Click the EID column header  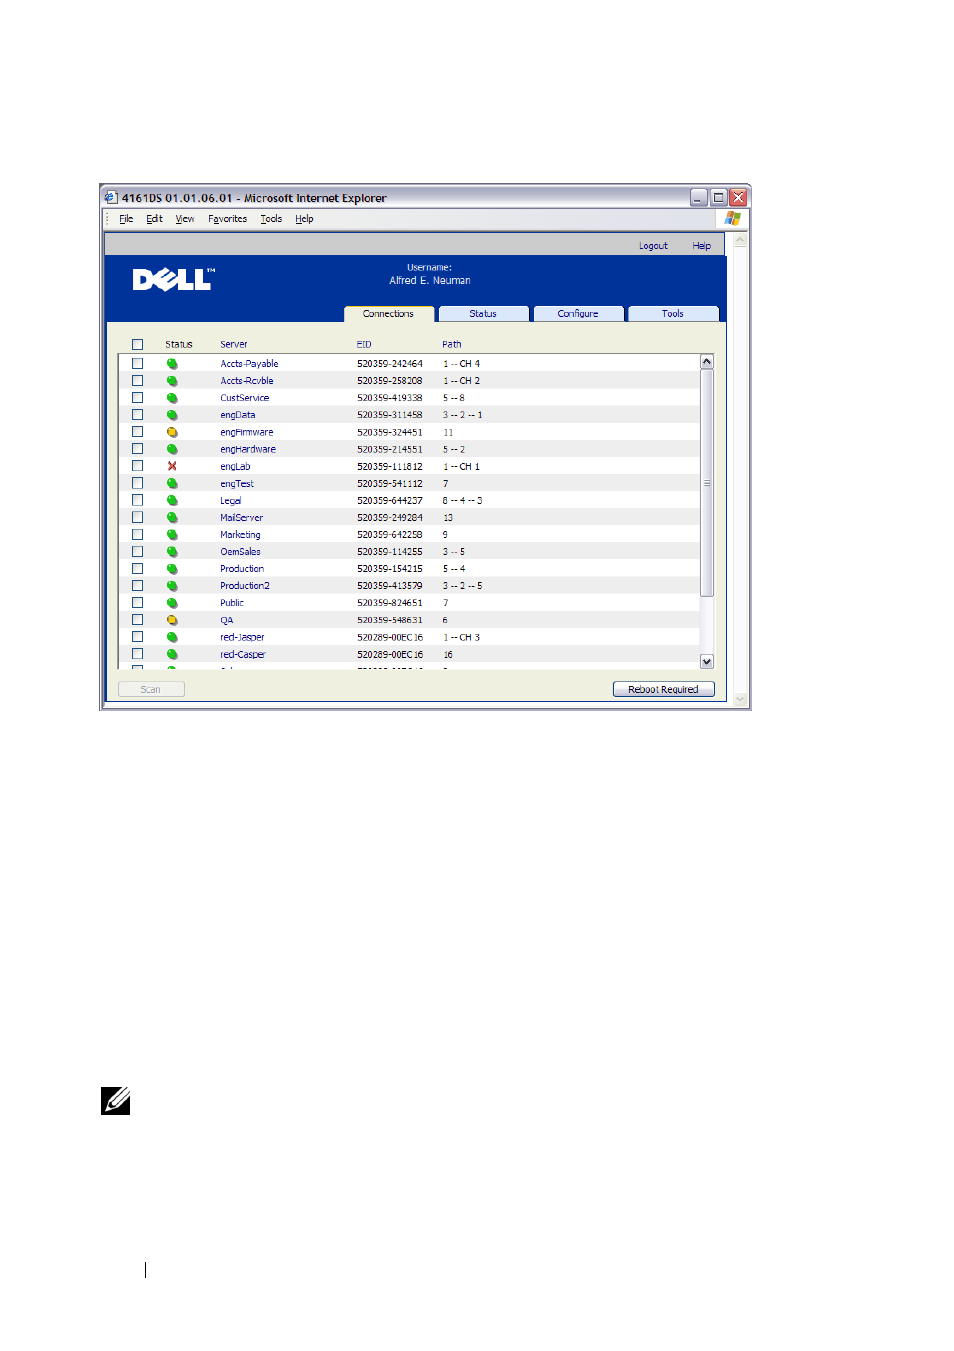[364, 344]
